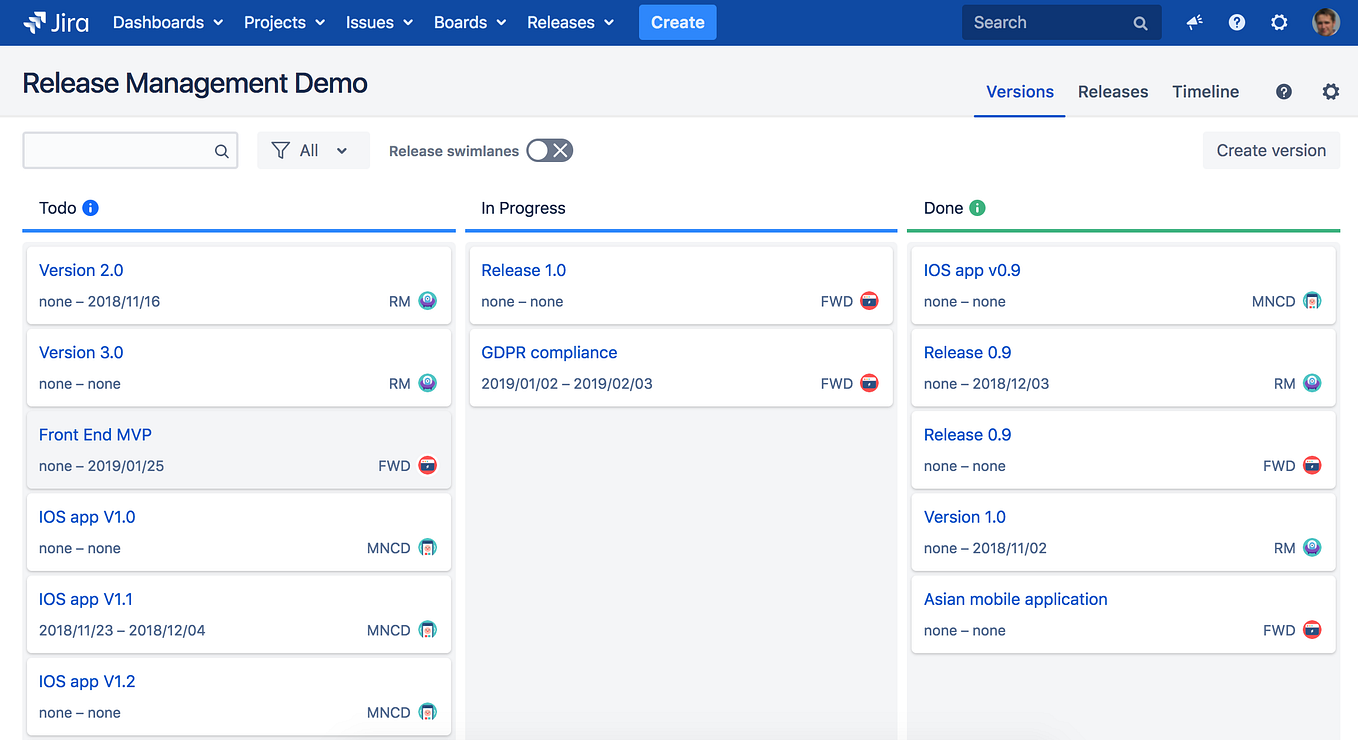The height and width of the screenshot is (740, 1358).
Task: Disable the Release swimlanes toggle
Action: pyautogui.click(x=549, y=150)
